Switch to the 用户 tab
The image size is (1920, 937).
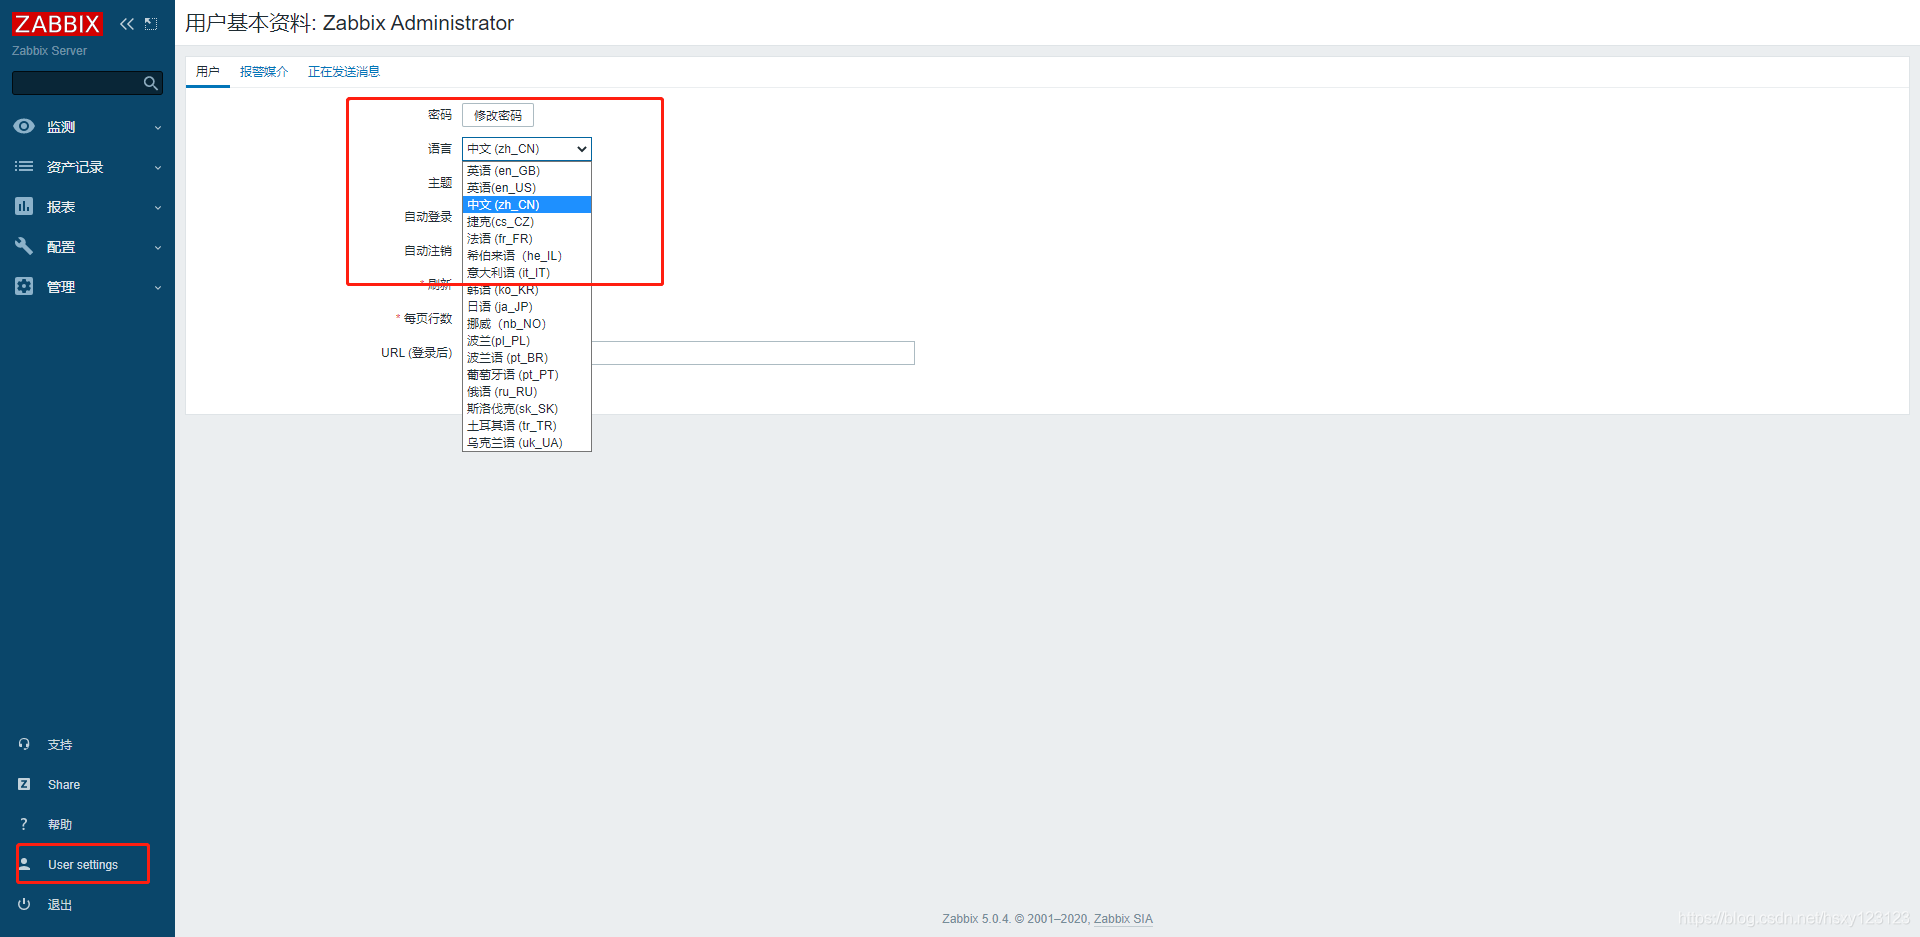(x=208, y=72)
